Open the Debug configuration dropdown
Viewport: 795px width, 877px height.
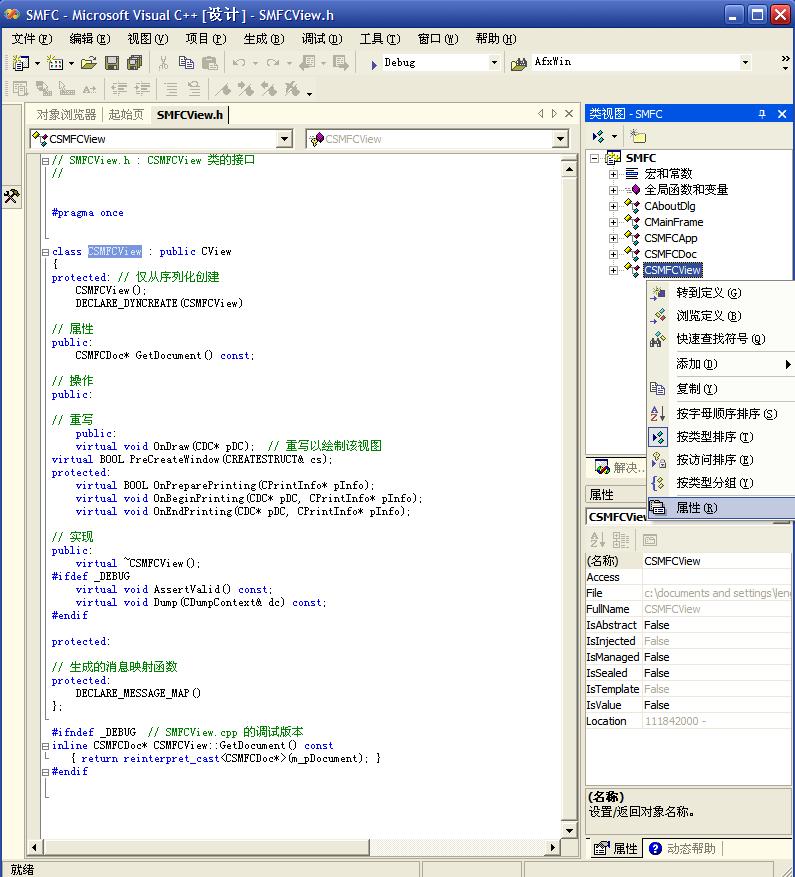pos(494,63)
